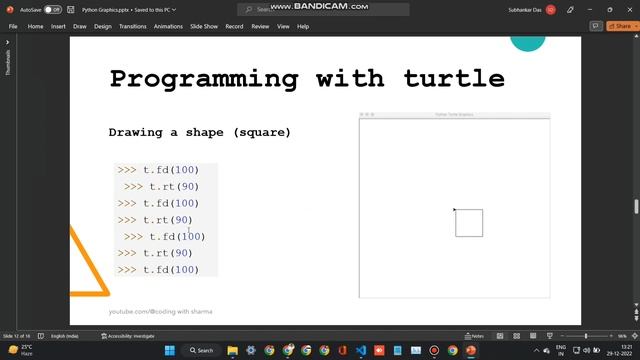This screenshot has height=360, width=640.
Task: Switch to the Record tab
Action: [x=234, y=27]
